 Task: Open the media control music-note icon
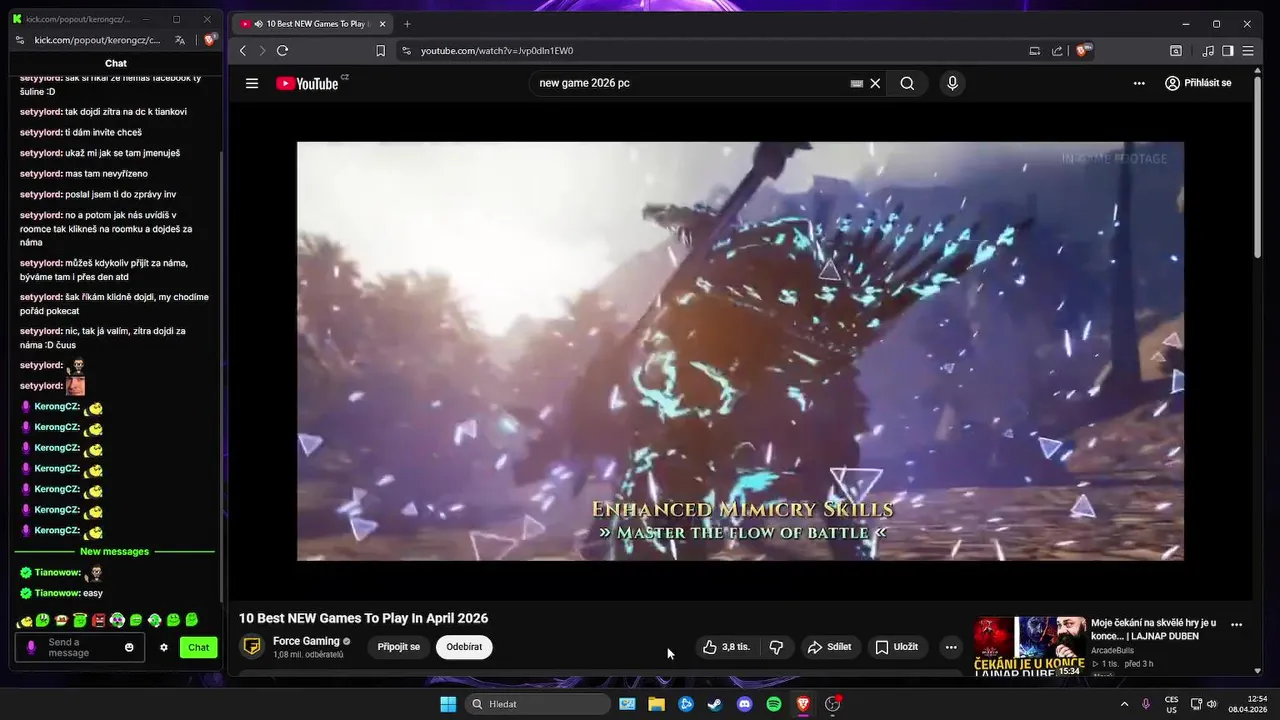[x=1208, y=51]
